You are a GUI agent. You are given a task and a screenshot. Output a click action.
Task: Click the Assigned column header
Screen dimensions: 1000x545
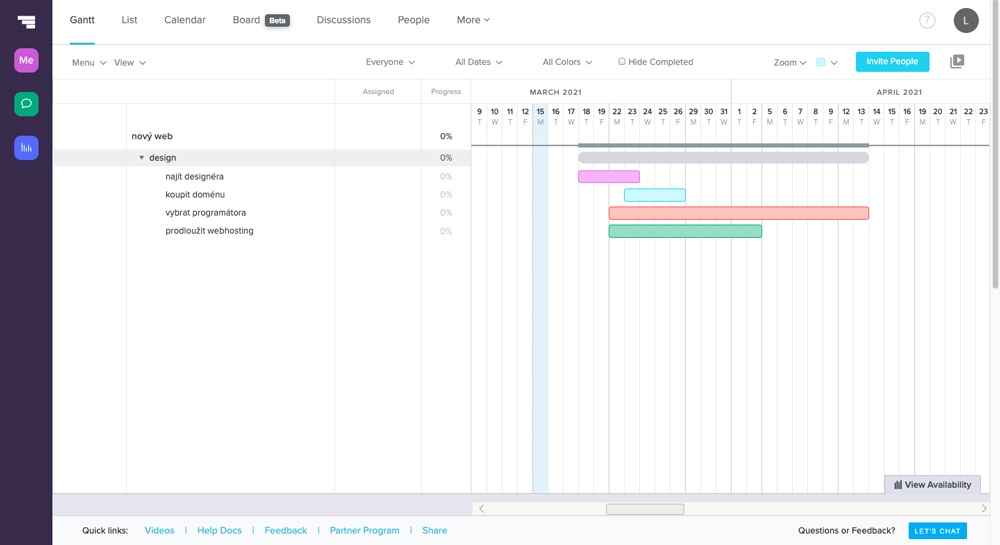pos(378,92)
